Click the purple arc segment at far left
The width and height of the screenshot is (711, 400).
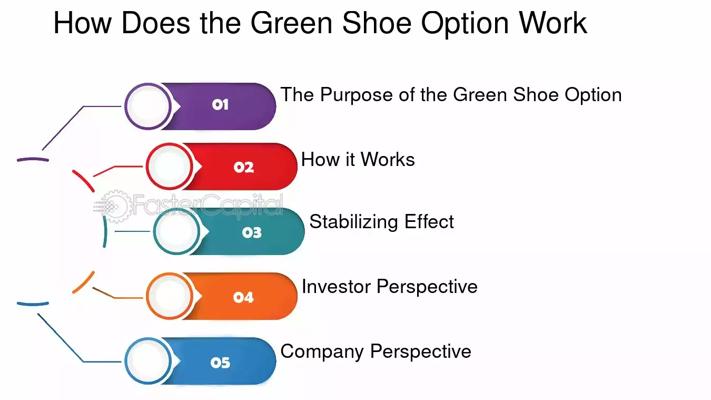click(x=33, y=159)
